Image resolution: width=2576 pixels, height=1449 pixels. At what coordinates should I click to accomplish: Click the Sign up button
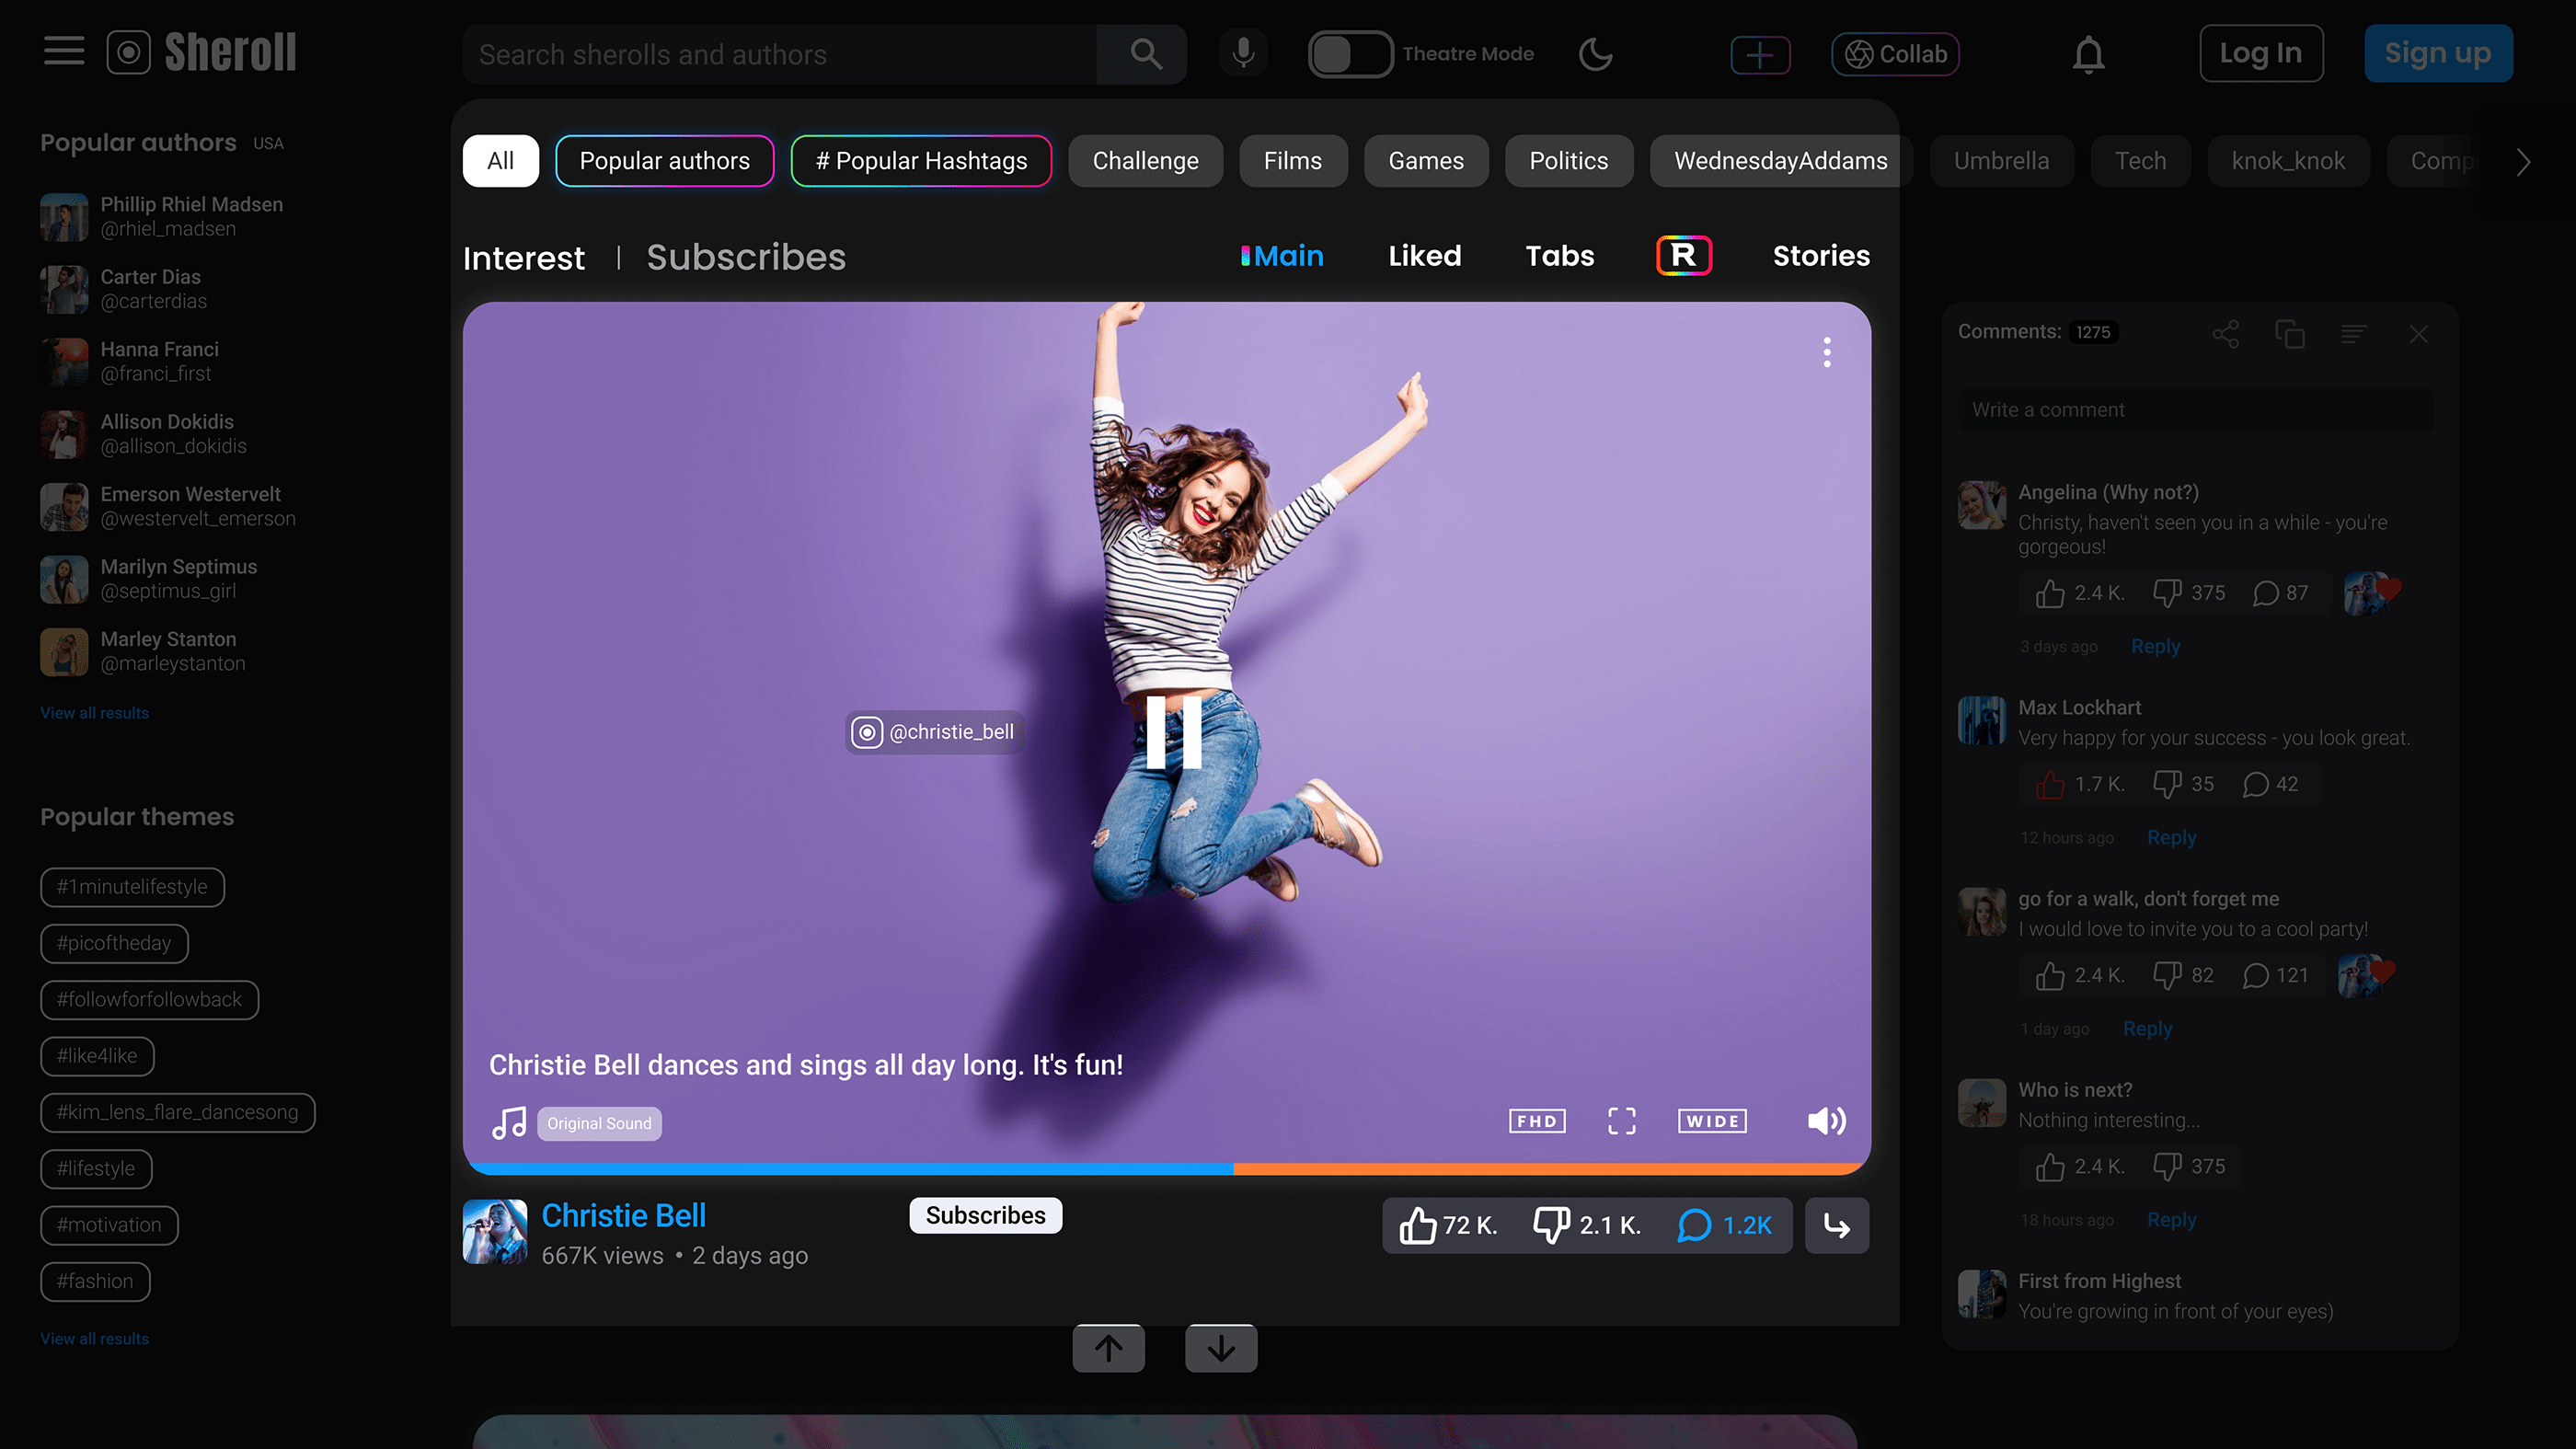point(2437,53)
